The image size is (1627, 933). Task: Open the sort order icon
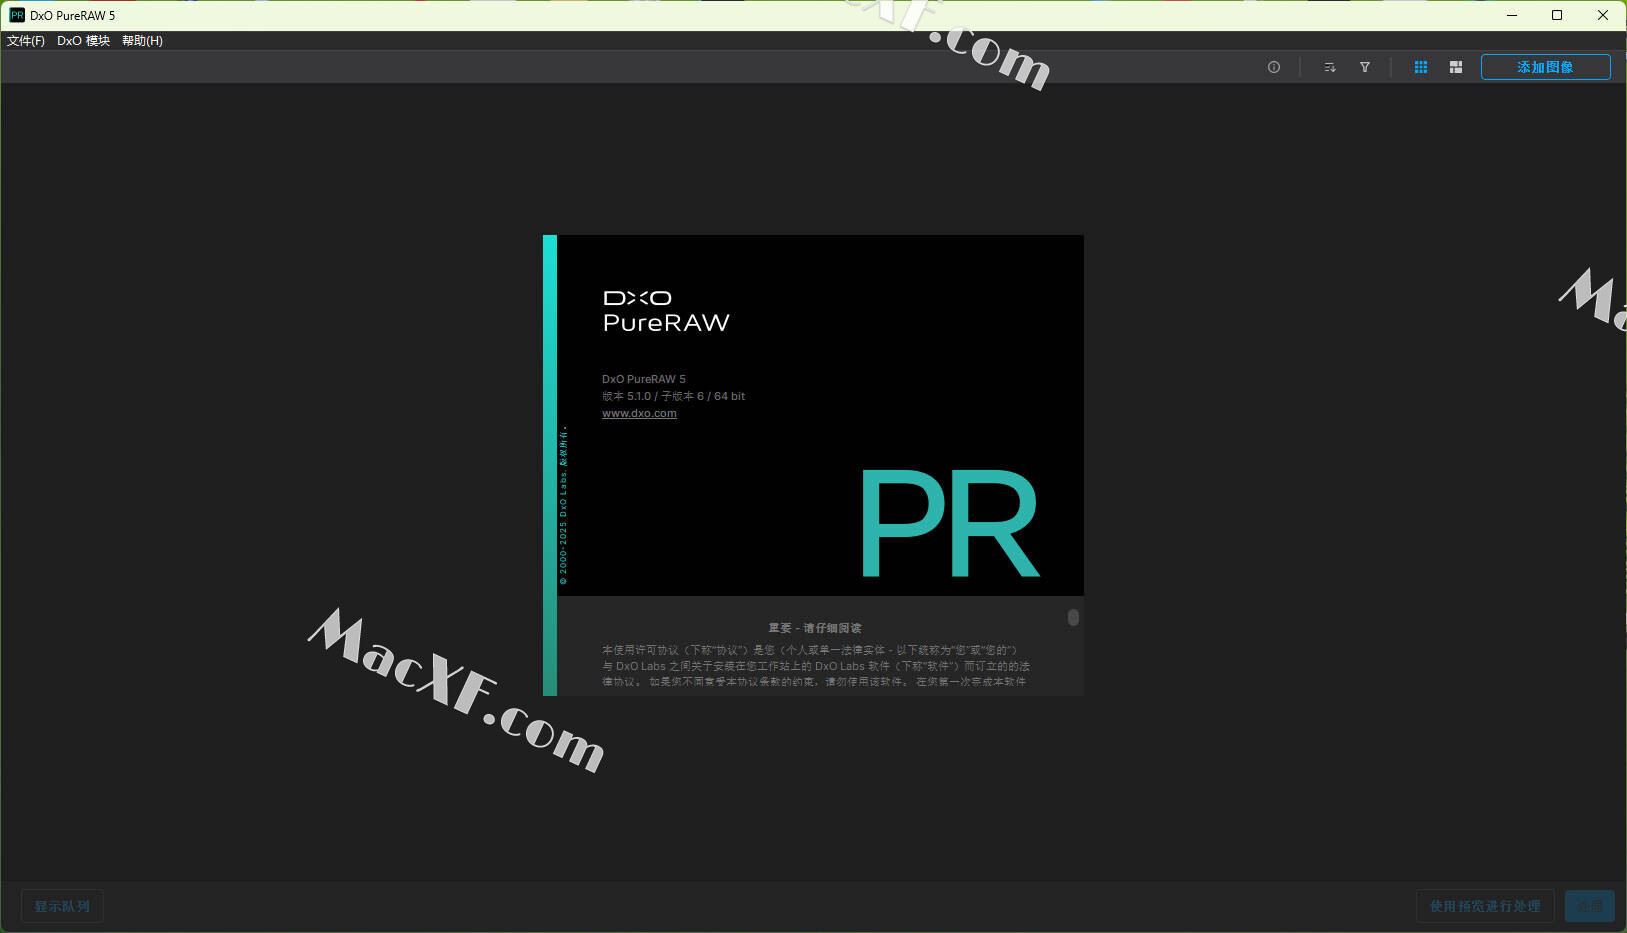pos(1330,67)
